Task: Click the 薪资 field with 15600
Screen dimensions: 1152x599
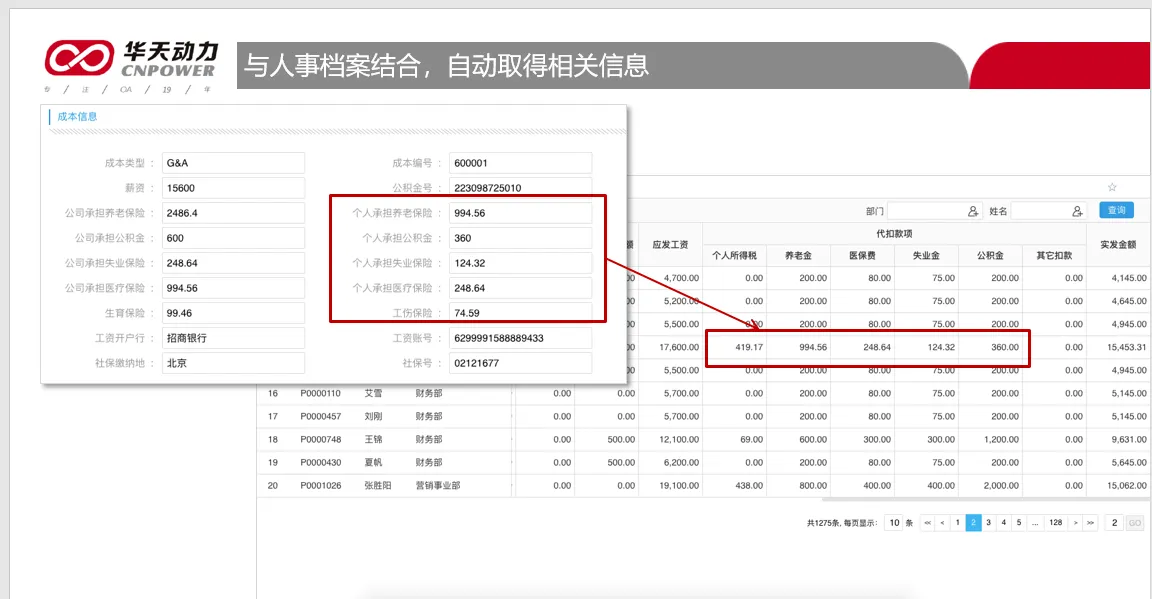Action: pos(233,188)
